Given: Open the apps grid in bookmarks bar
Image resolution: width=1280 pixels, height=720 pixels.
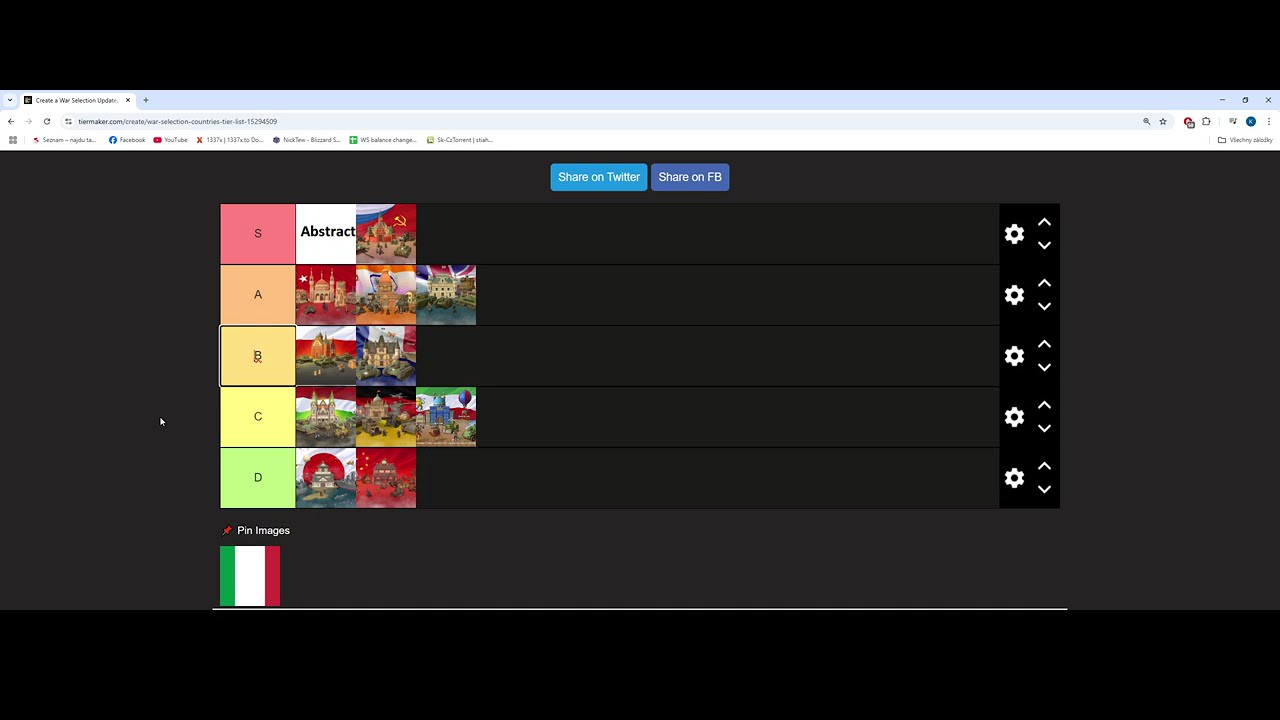Looking at the screenshot, I should pos(13,140).
